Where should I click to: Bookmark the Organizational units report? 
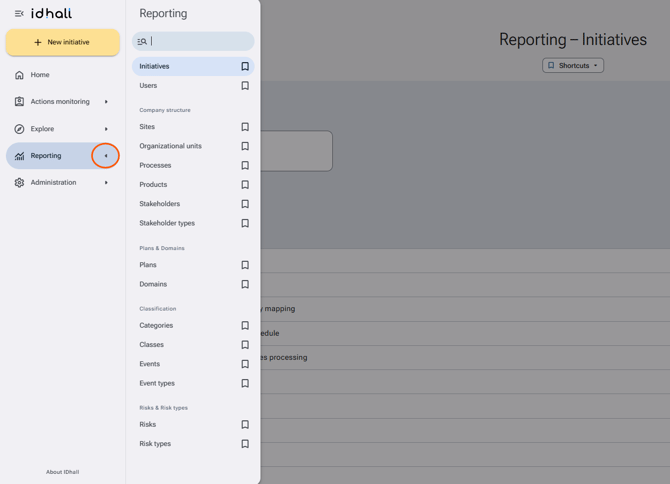245,146
